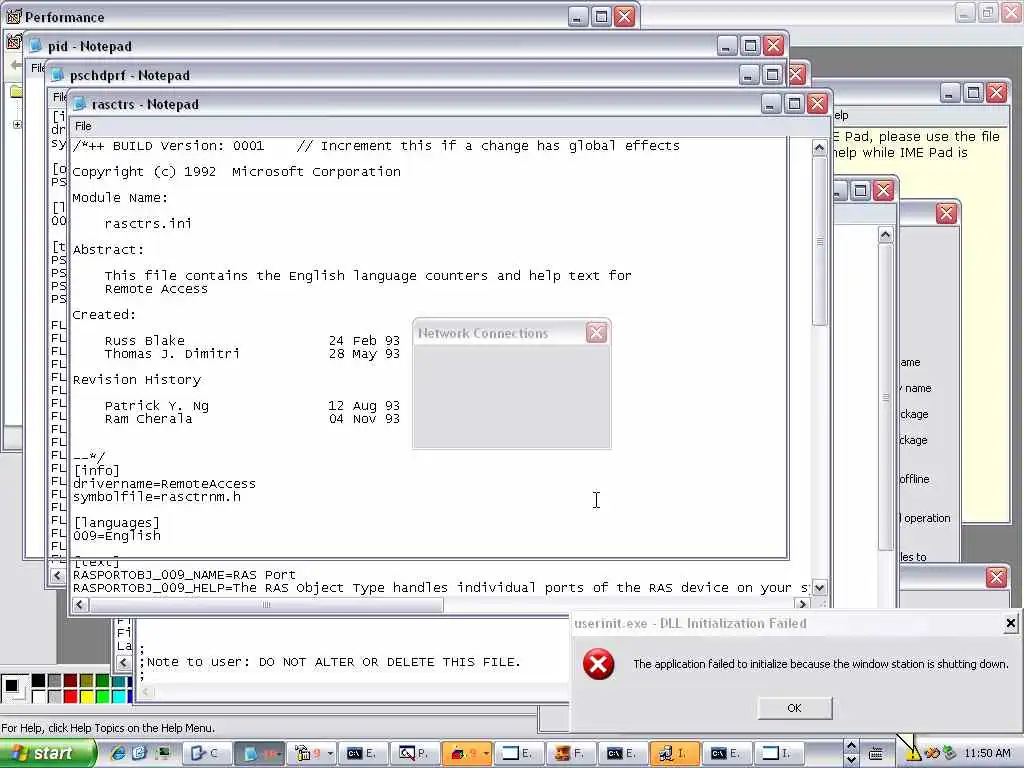Viewport: 1024px width, 768px height.
Task: Click 'Patrick Y. Ng' line in Notepad
Action: pos(157,406)
